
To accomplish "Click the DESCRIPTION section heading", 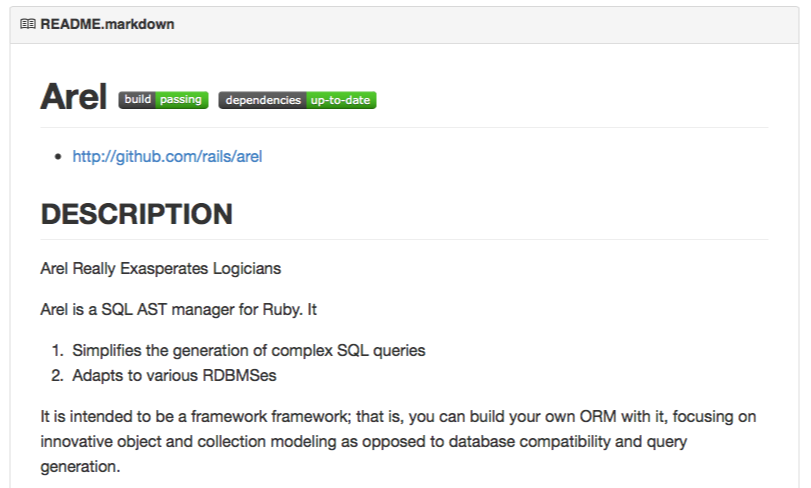I will 136,214.
